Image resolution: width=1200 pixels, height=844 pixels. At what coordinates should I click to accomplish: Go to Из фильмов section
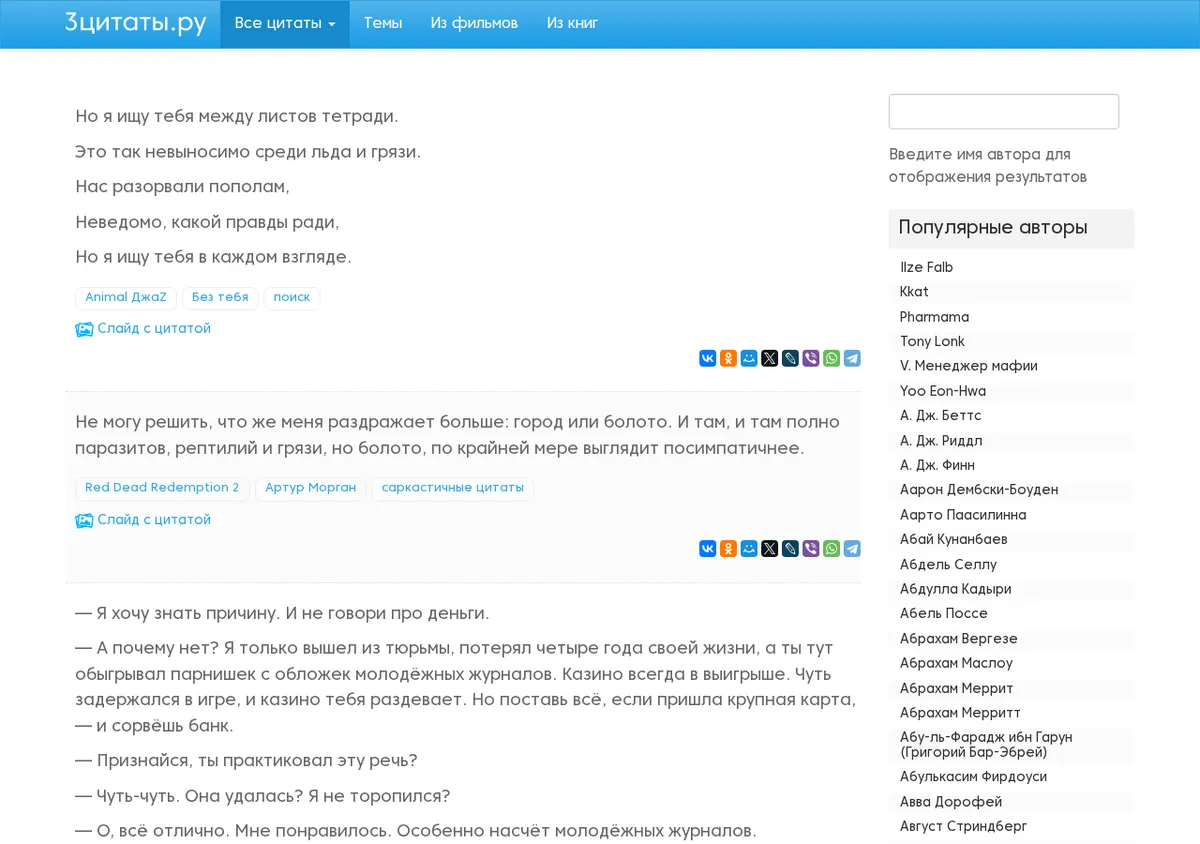click(474, 23)
